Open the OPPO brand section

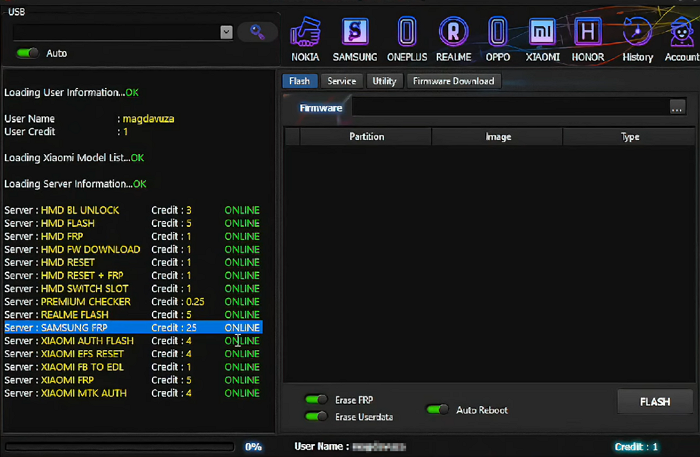click(x=497, y=39)
